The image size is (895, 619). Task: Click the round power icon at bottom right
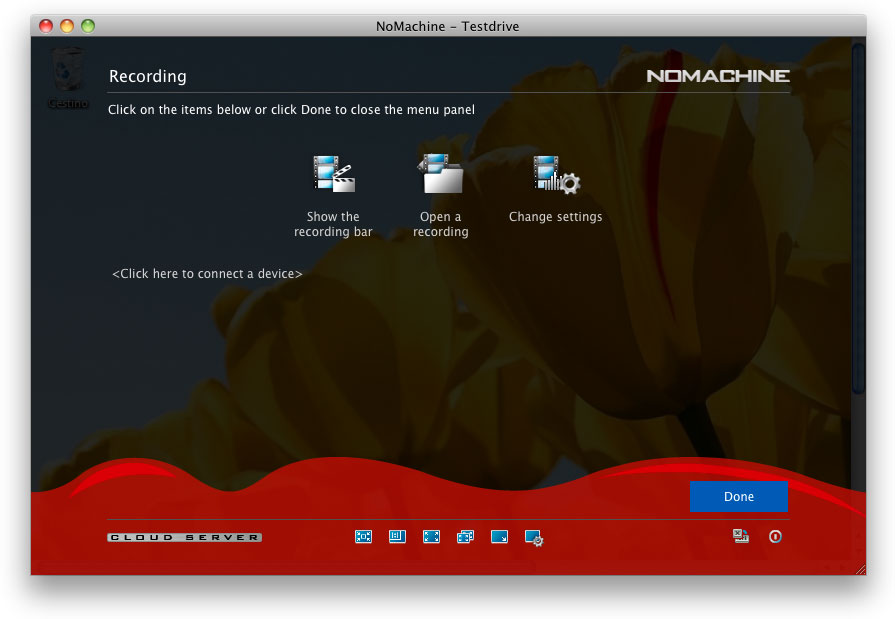775,537
